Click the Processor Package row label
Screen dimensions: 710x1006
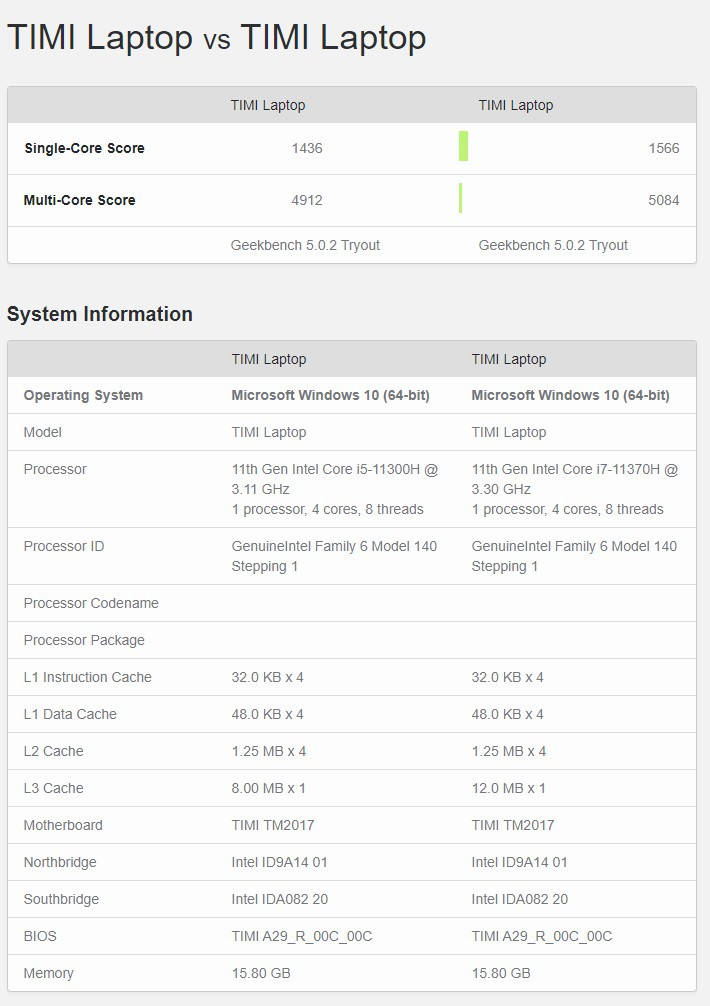pos(84,640)
